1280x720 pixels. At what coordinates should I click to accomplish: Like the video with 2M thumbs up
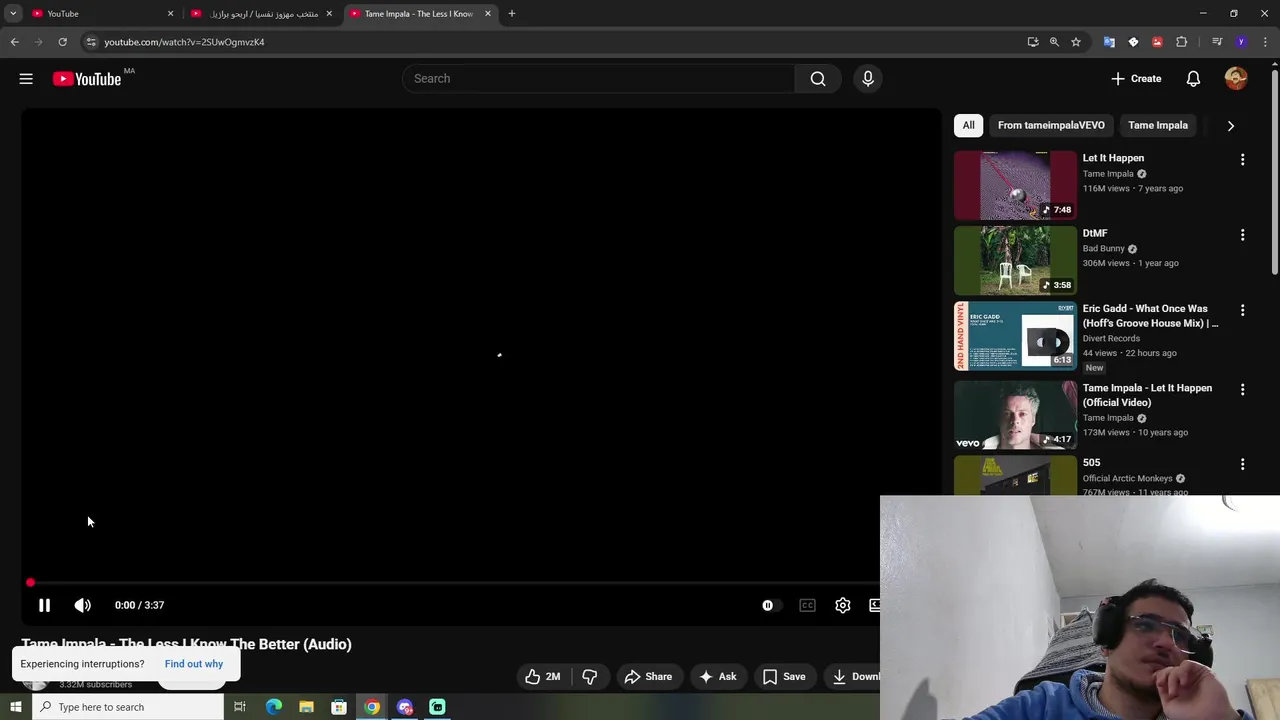[543, 677]
